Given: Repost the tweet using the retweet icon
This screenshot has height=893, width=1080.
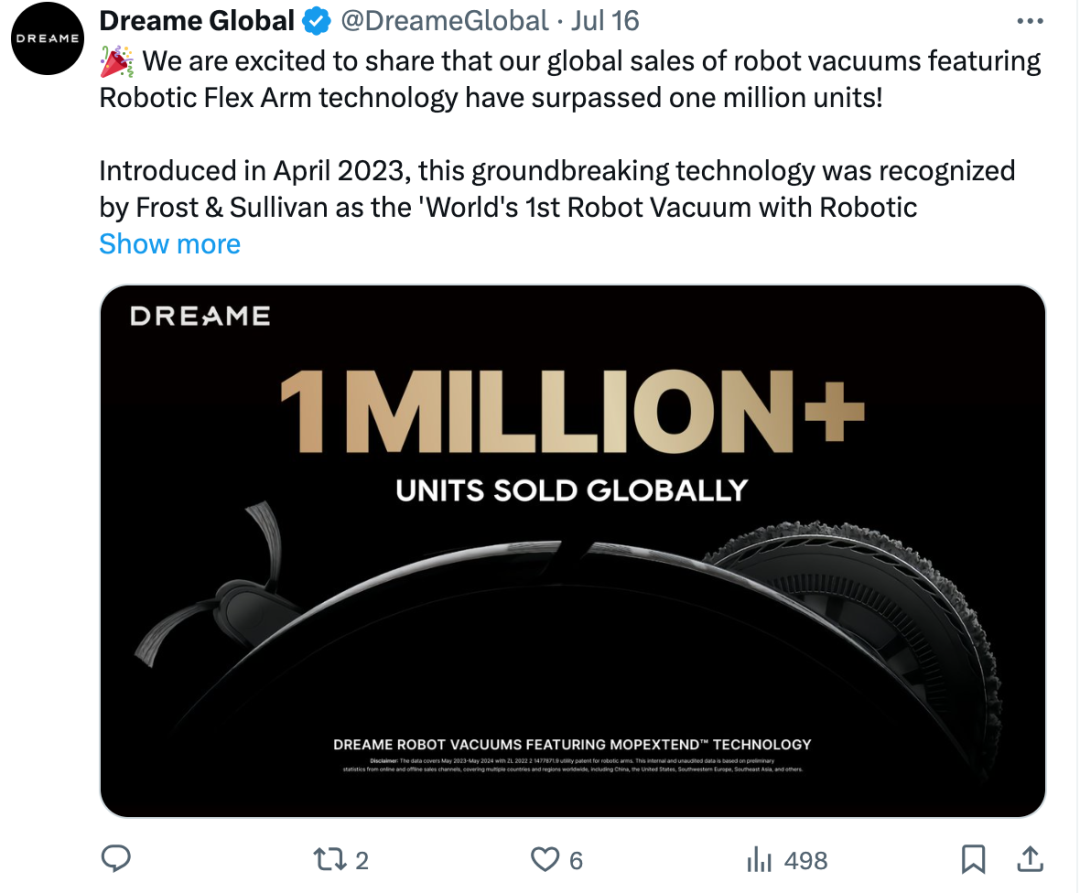Looking at the screenshot, I should (328, 859).
